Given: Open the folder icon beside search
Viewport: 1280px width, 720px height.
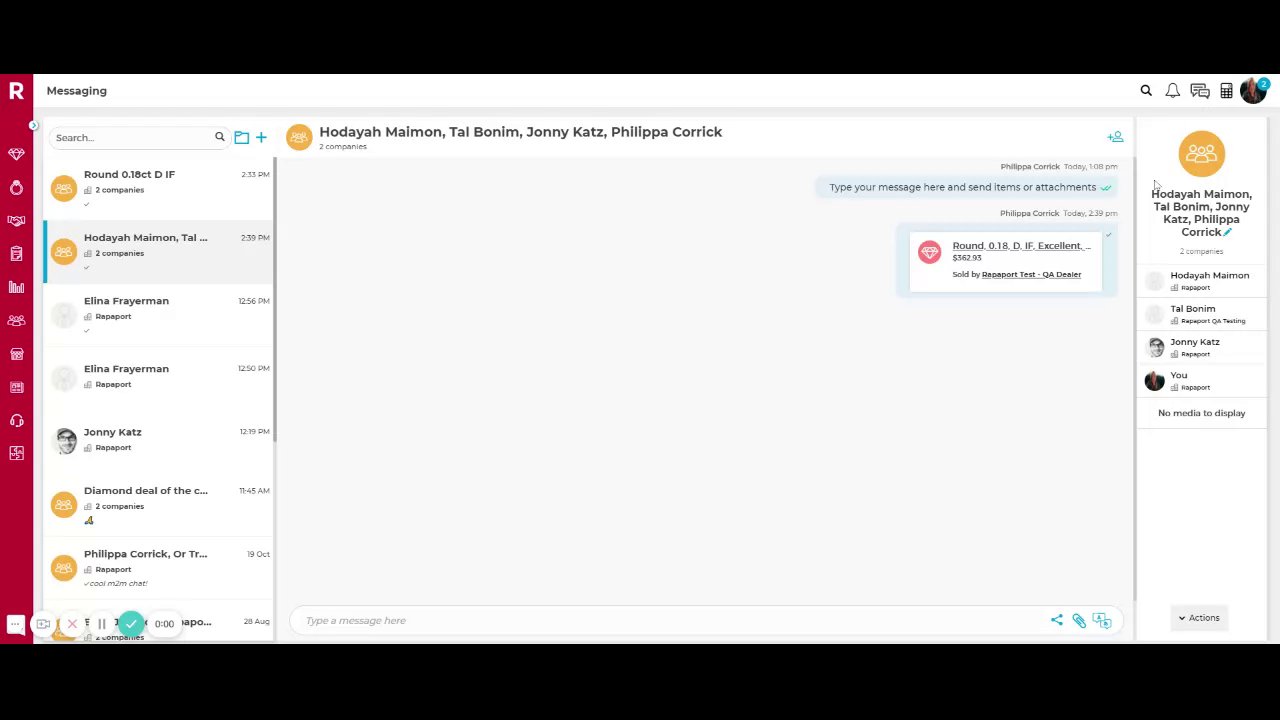Looking at the screenshot, I should point(241,137).
